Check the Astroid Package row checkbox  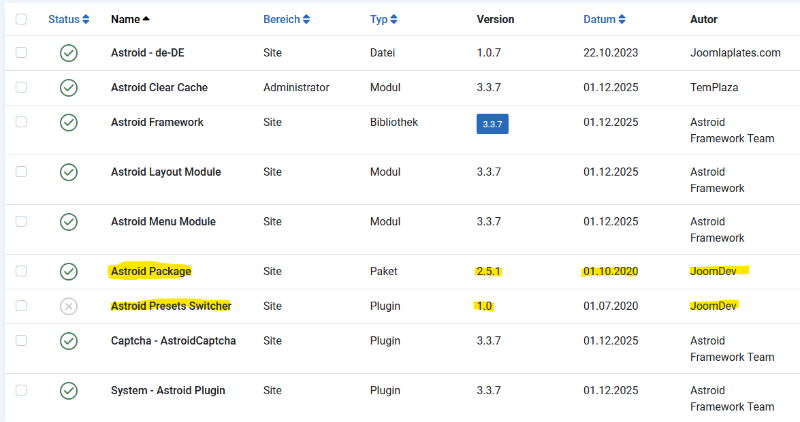pos(21,271)
